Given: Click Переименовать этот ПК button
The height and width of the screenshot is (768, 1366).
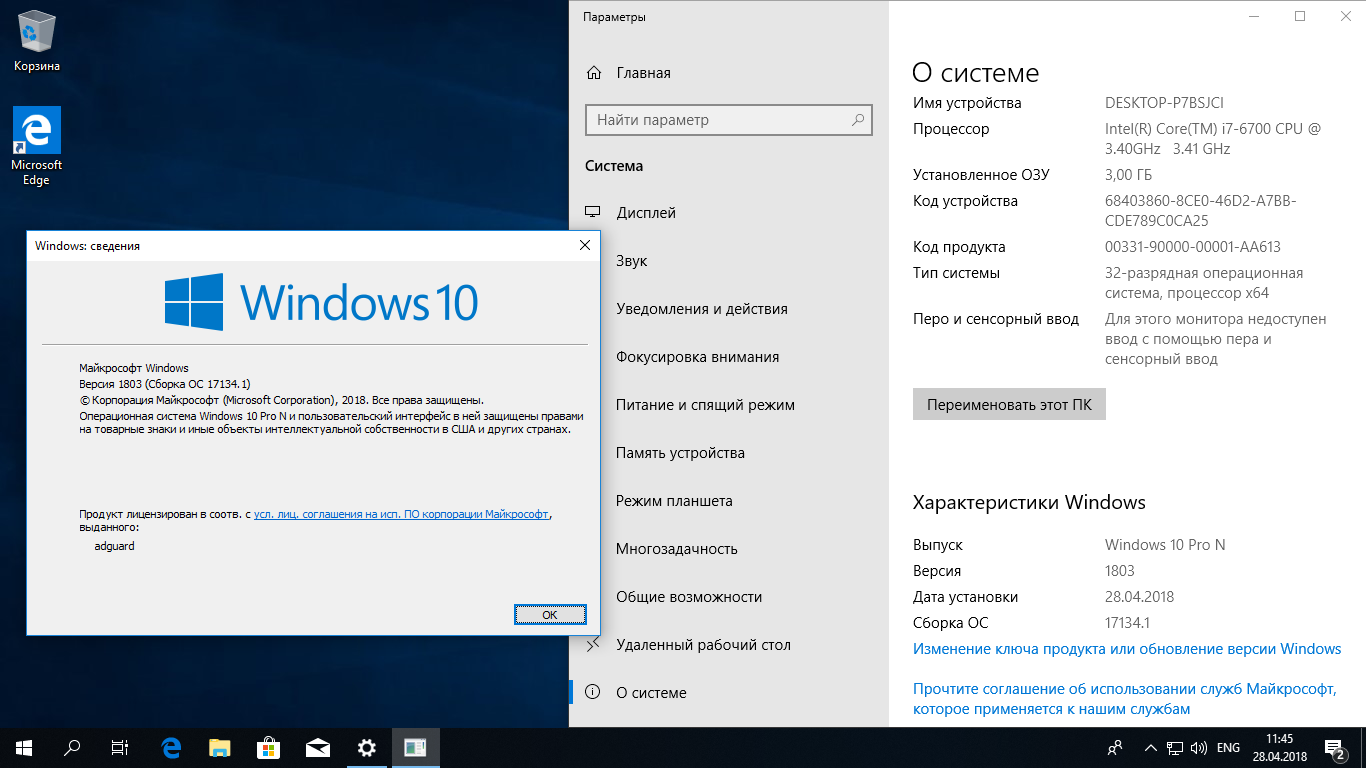Looking at the screenshot, I should click(x=1009, y=405).
